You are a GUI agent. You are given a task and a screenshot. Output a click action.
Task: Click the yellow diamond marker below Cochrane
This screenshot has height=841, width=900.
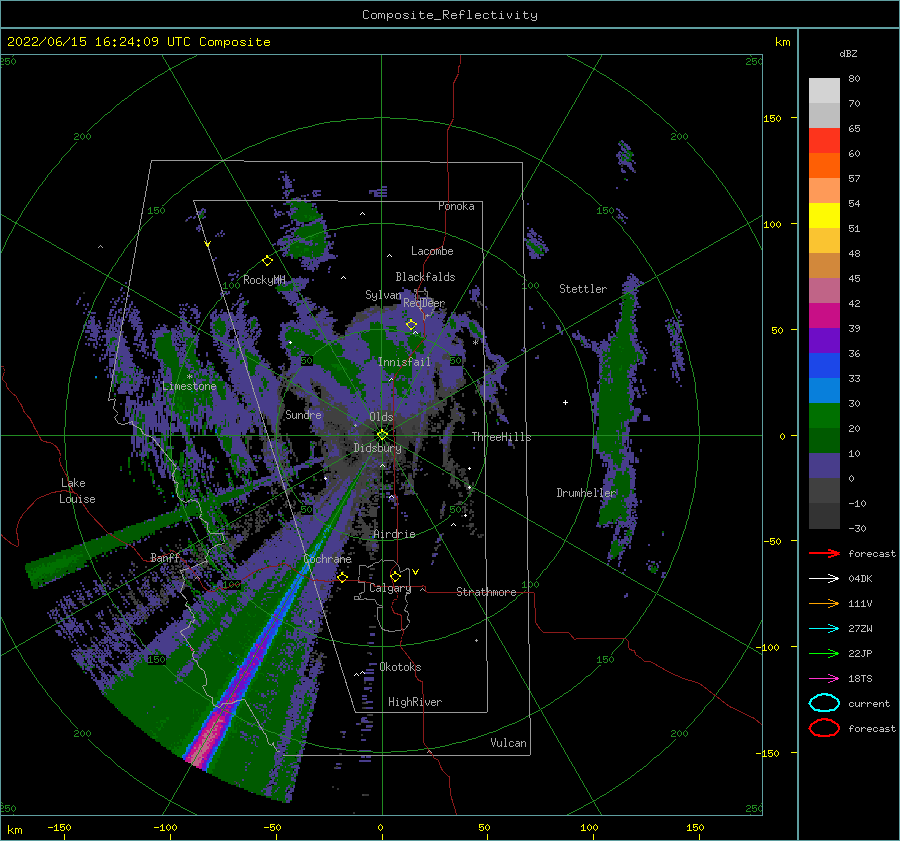(342, 577)
